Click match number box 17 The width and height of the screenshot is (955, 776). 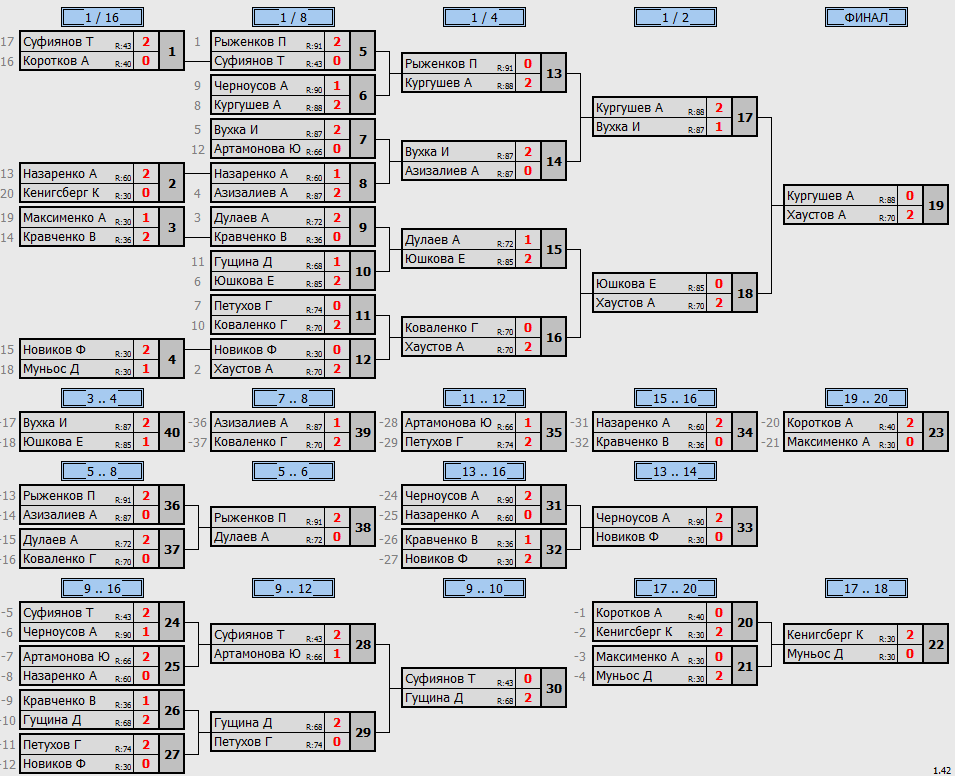745,117
